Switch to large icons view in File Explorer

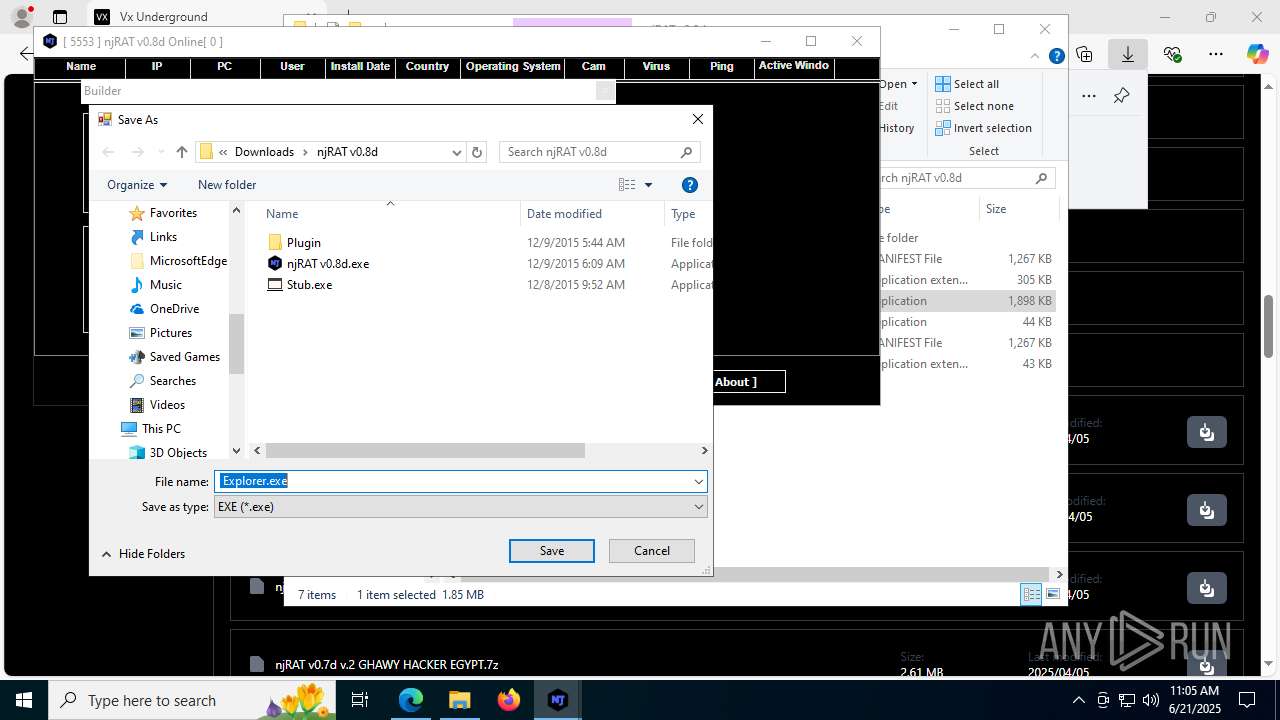pyautogui.click(x=1053, y=594)
